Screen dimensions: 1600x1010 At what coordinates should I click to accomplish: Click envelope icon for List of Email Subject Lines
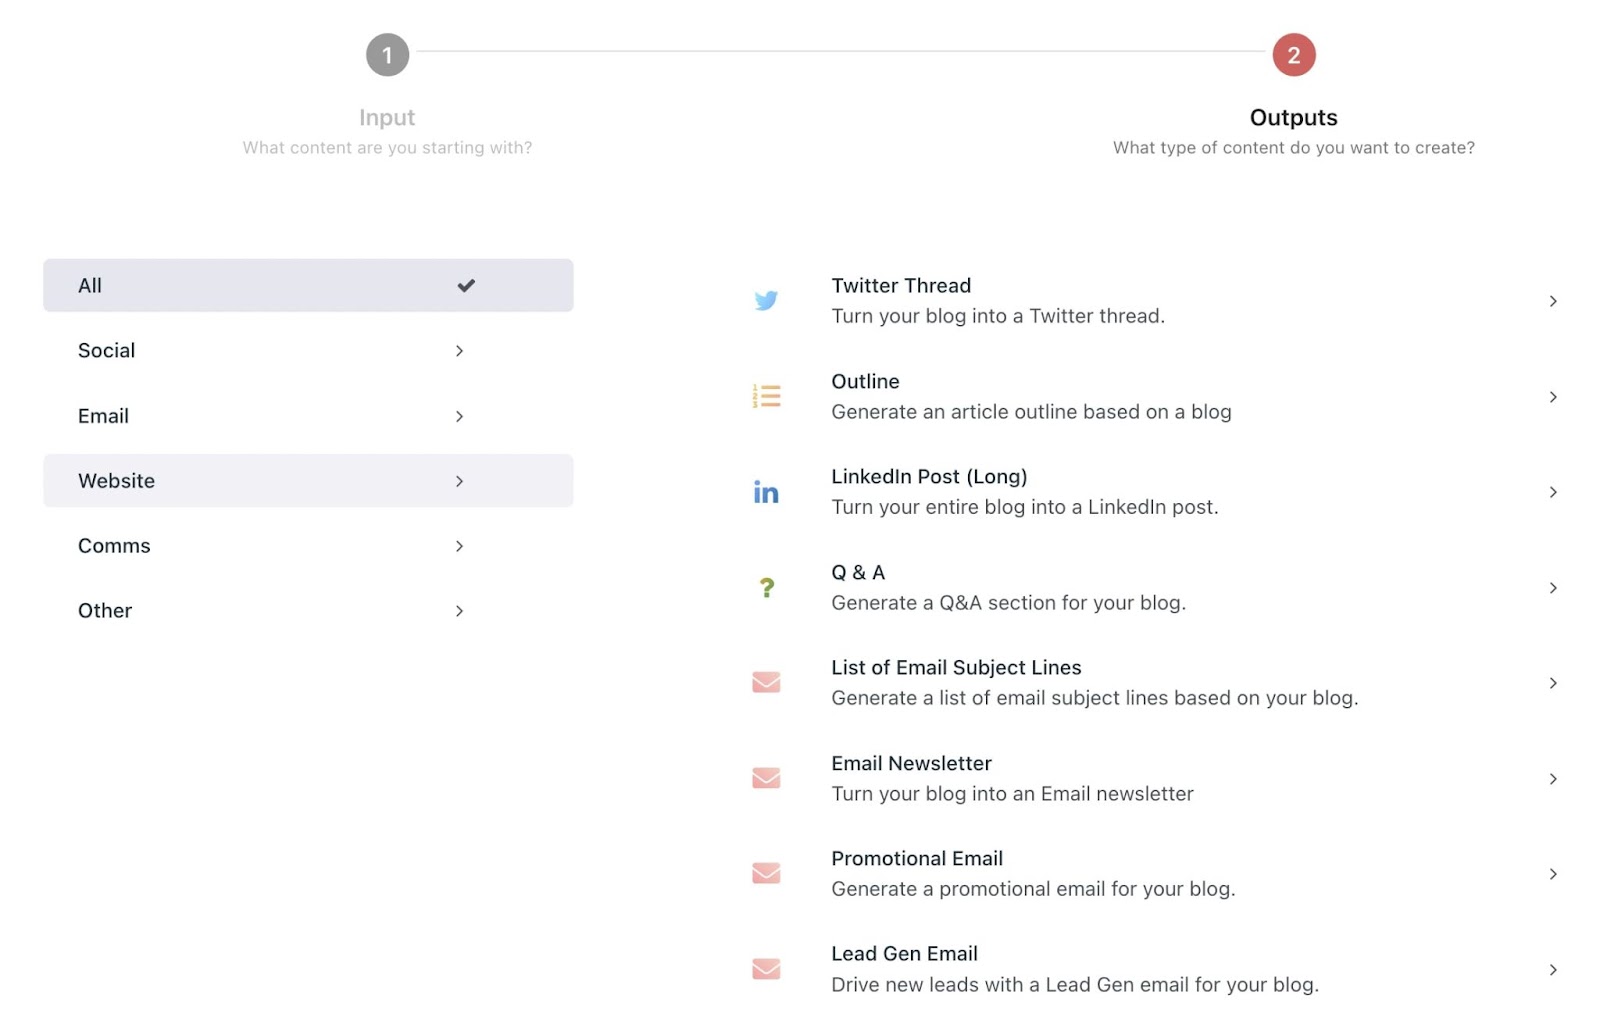coord(766,683)
